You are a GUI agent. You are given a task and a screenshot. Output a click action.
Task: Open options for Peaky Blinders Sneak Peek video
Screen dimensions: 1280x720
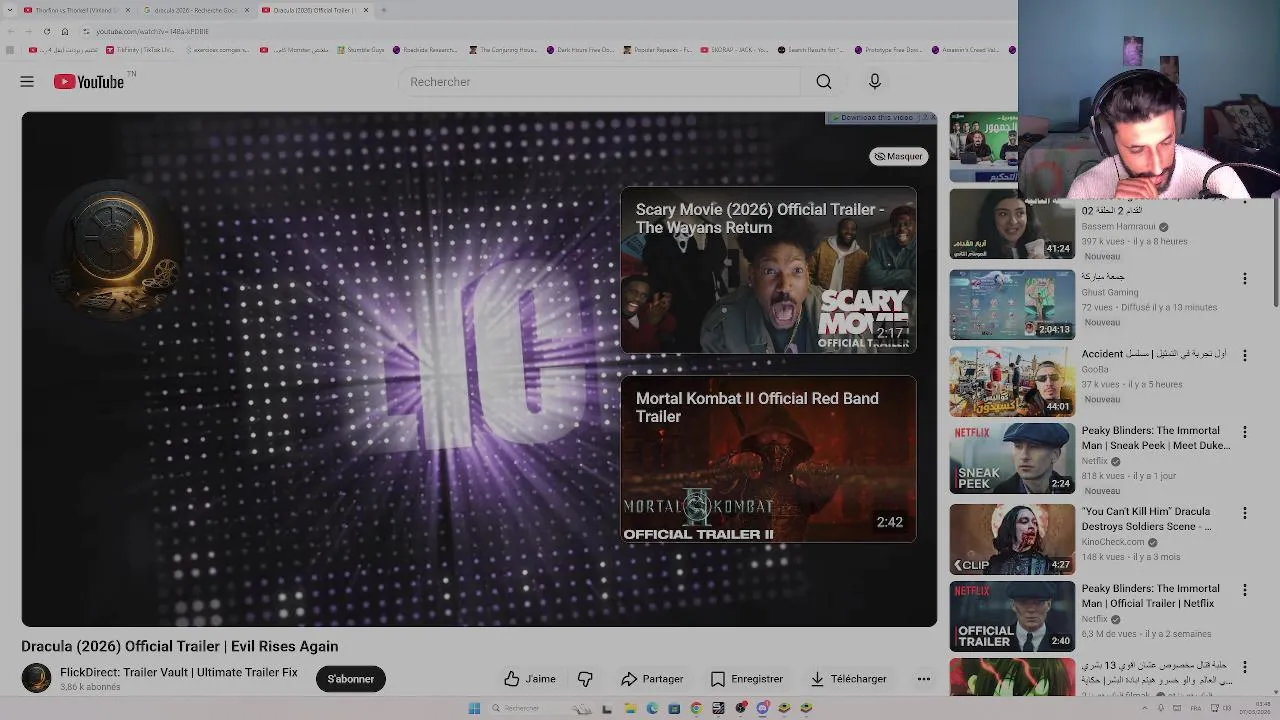pyautogui.click(x=1245, y=432)
